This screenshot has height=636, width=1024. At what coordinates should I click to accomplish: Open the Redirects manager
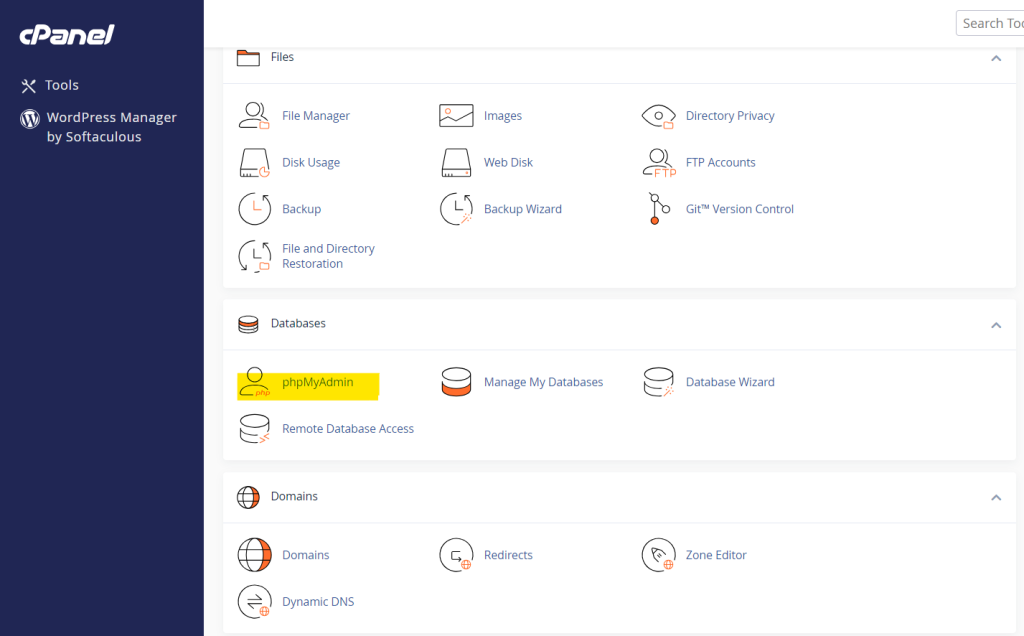[509, 555]
